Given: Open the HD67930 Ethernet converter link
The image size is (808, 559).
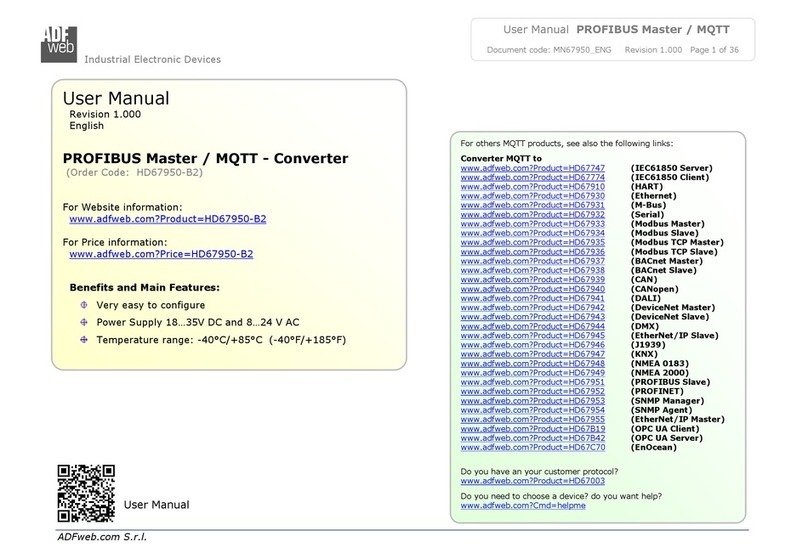Looking at the screenshot, I should 533,196.
